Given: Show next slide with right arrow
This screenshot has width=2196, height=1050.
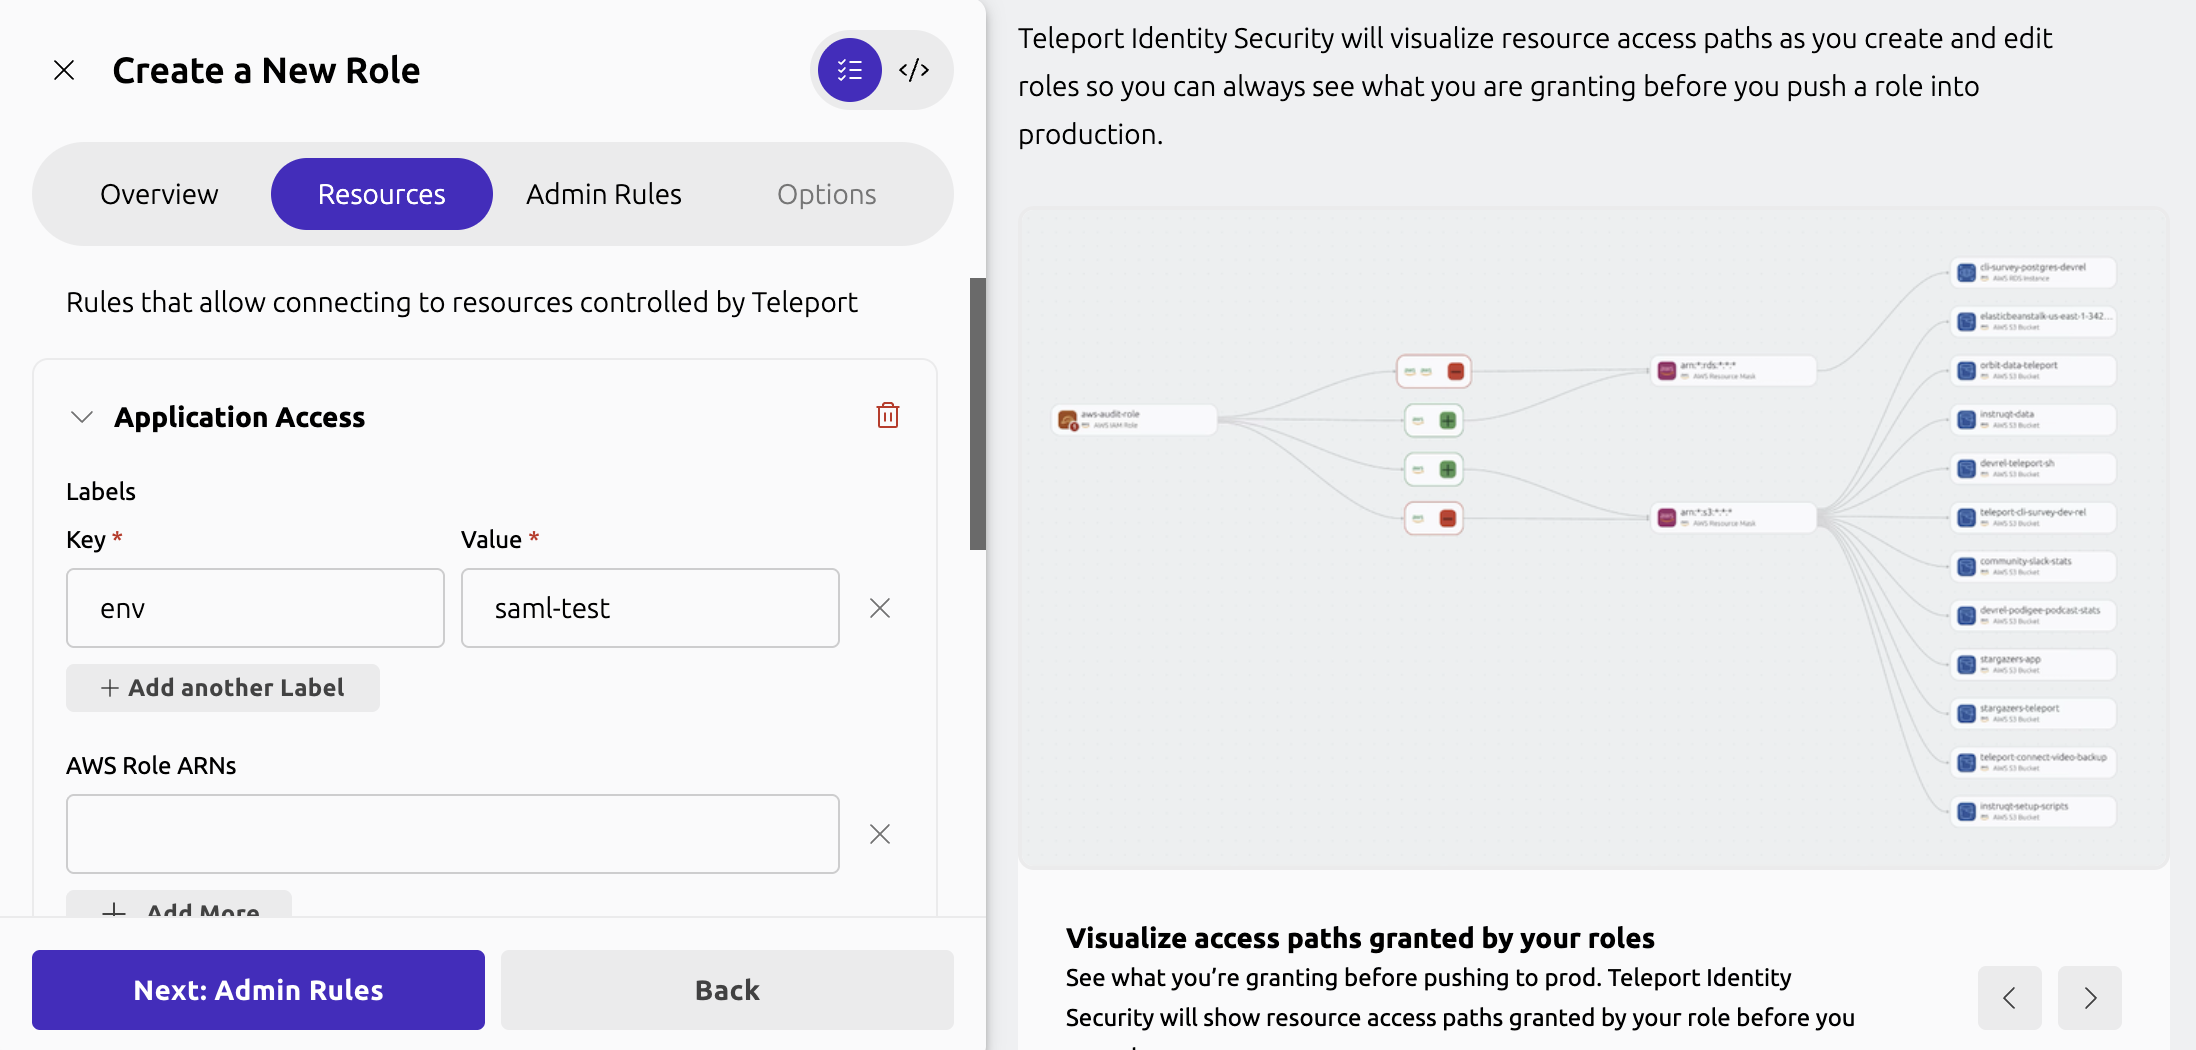Looking at the screenshot, I should 2089,997.
